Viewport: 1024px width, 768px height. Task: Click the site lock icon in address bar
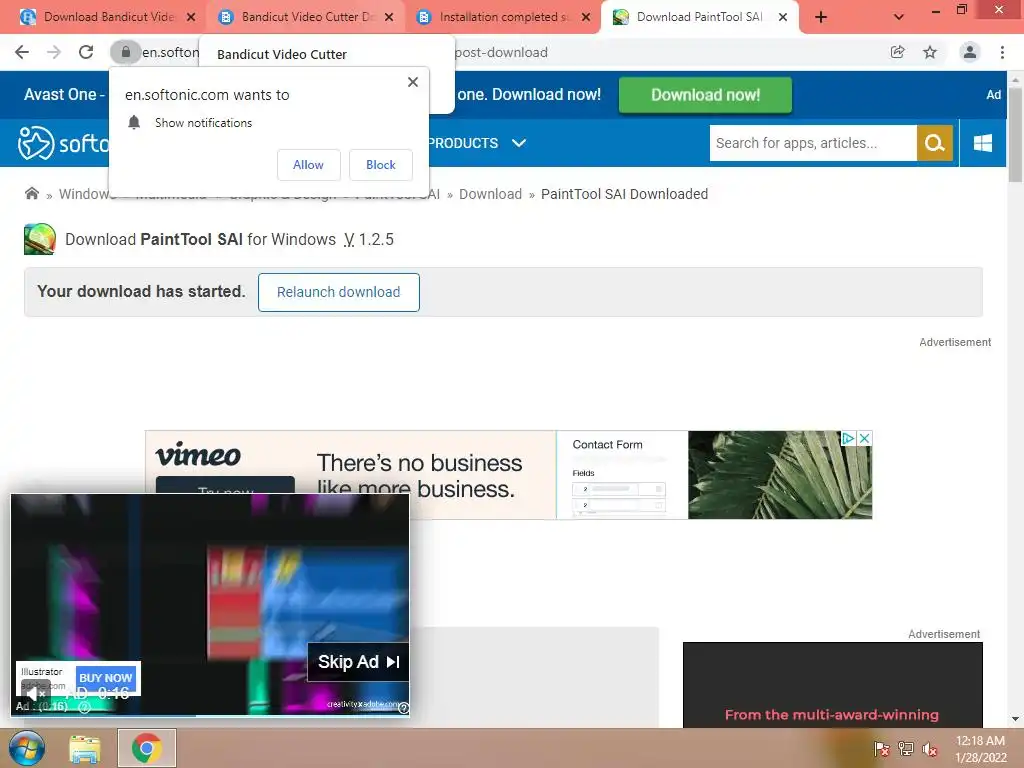pos(125,52)
